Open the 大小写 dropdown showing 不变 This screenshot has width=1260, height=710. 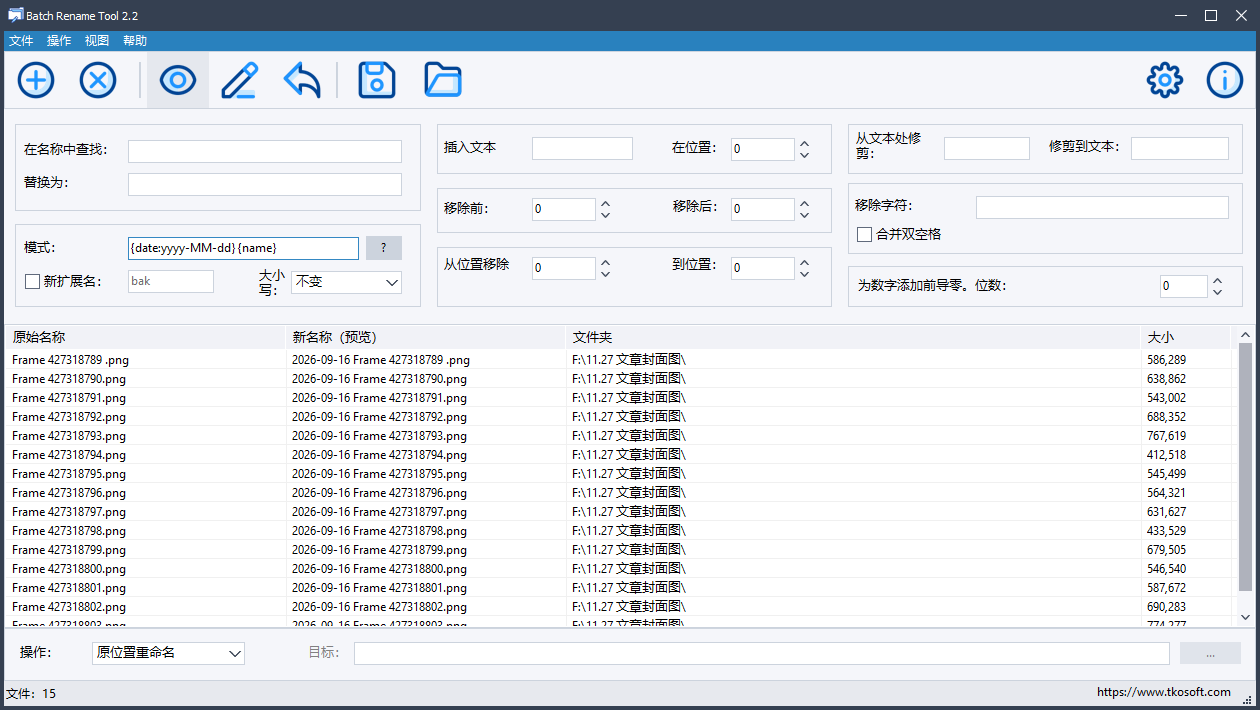pos(346,282)
